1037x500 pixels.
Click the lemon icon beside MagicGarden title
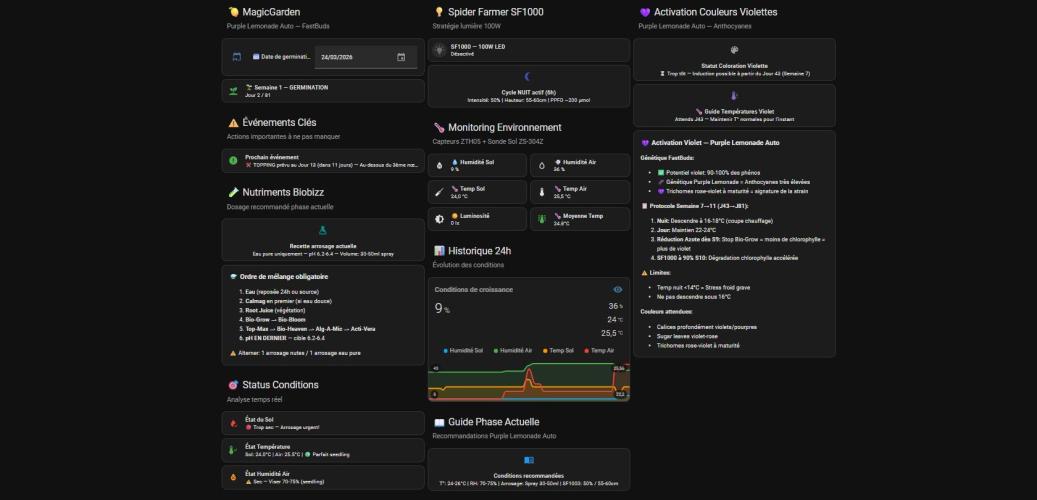(x=233, y=12)
